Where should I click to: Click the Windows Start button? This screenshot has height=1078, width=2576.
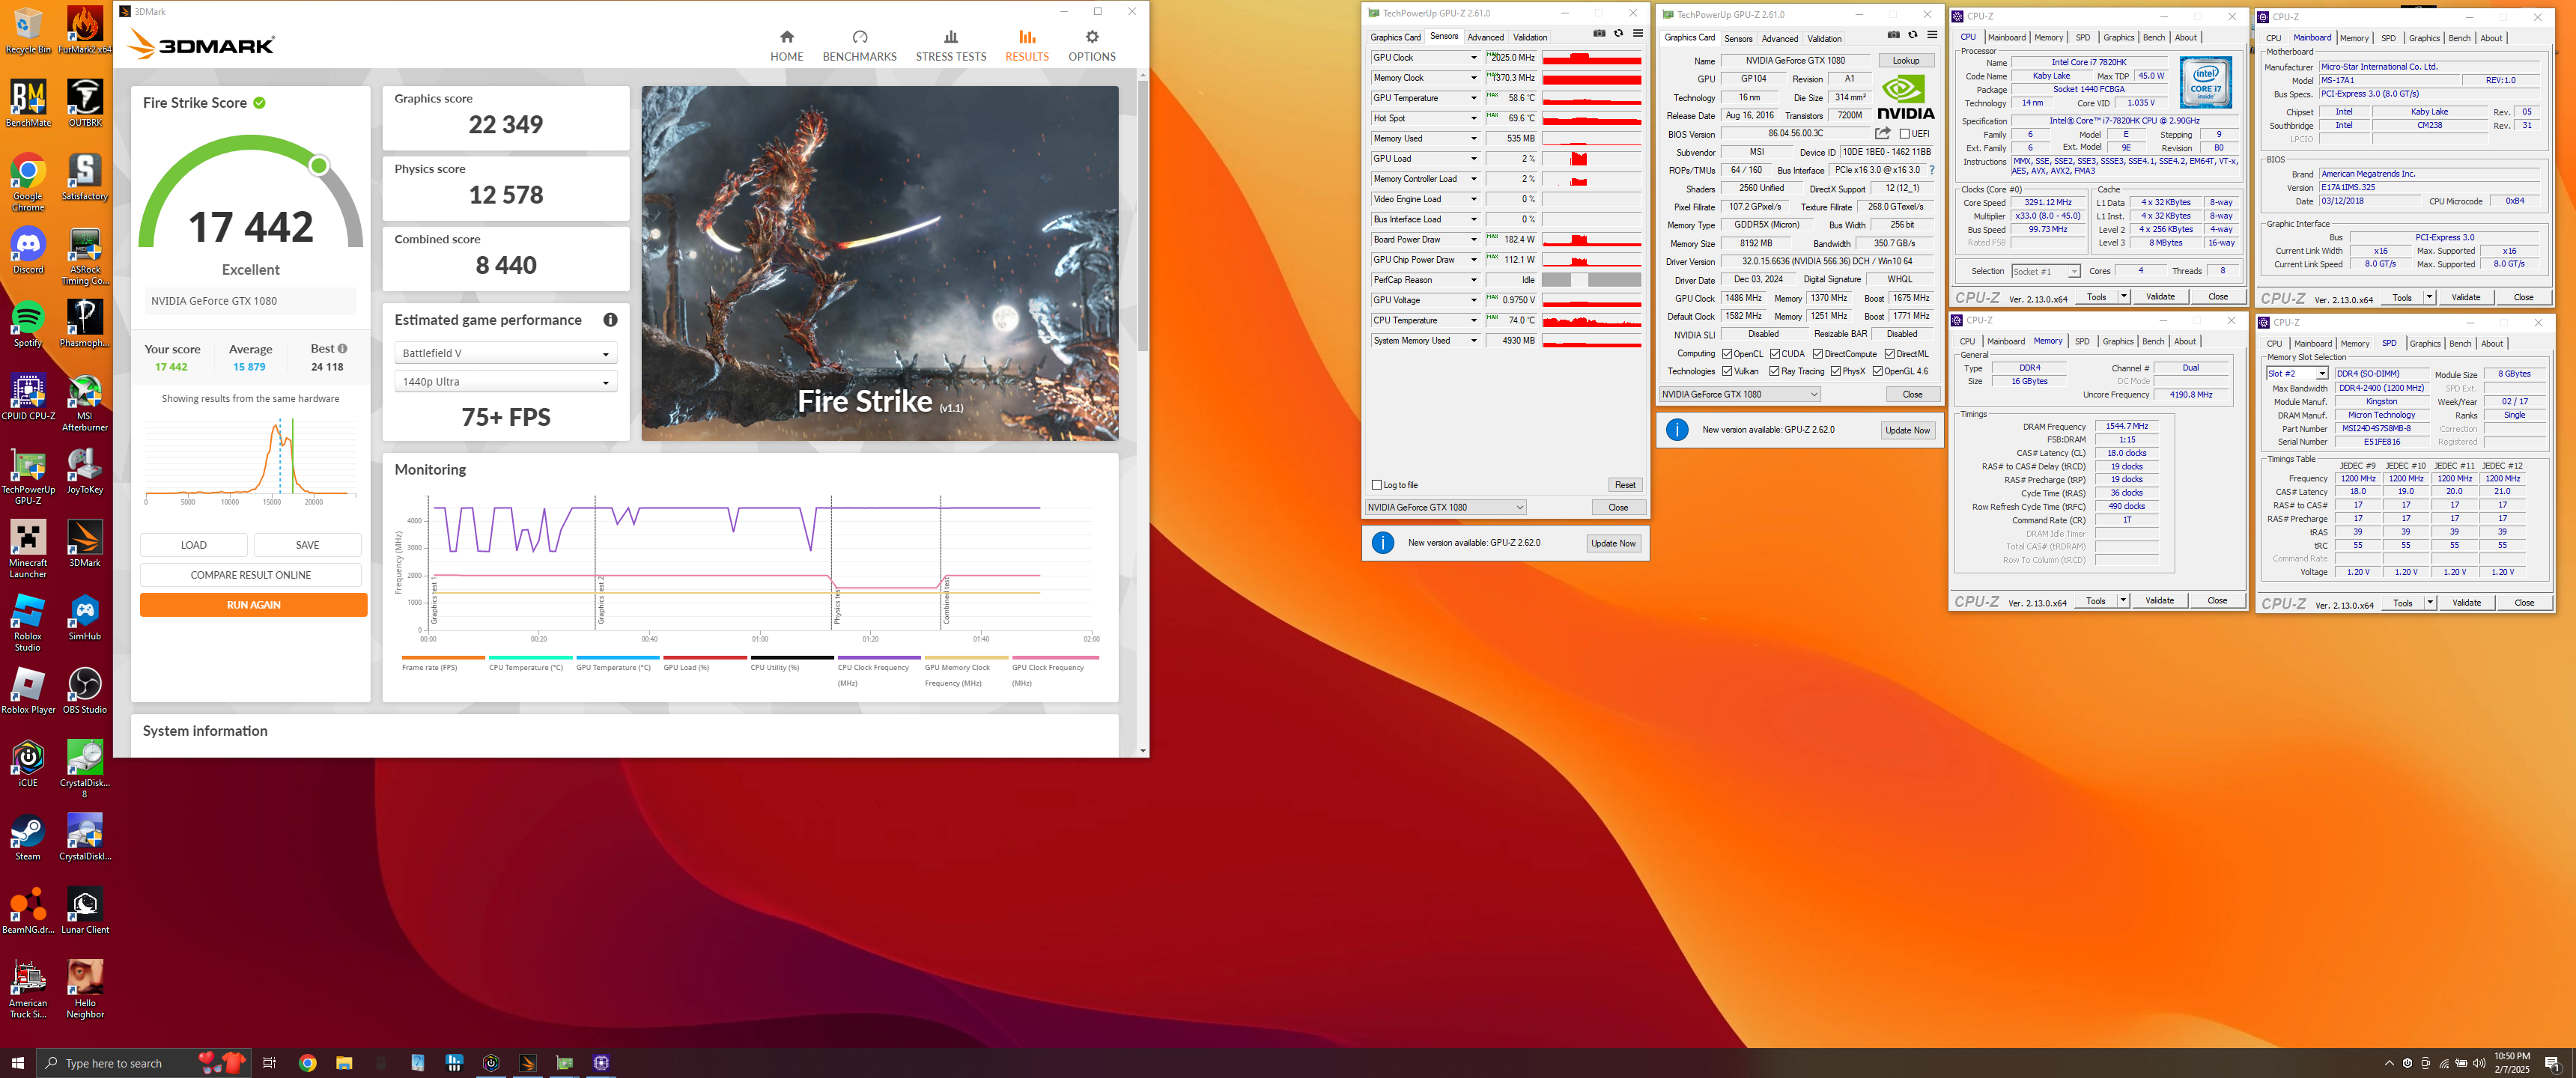(x=17, y=1063)
